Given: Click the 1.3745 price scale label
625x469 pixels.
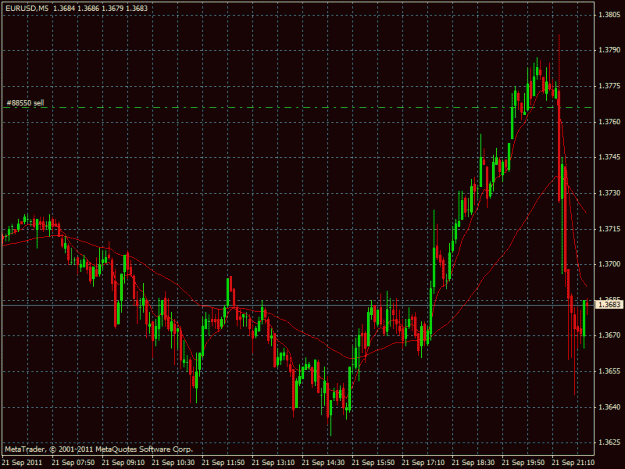Looking at the screenshot, I should 609,157.
